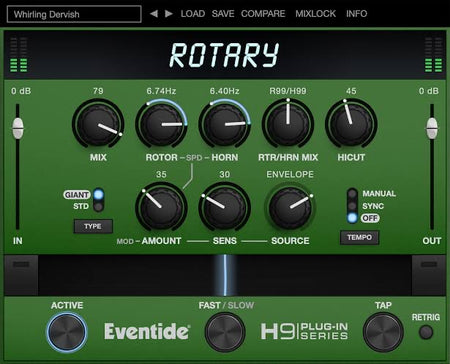Screen dimensions: 450x364
Task: Click the ROTOR speed knob
Action: 161,124
